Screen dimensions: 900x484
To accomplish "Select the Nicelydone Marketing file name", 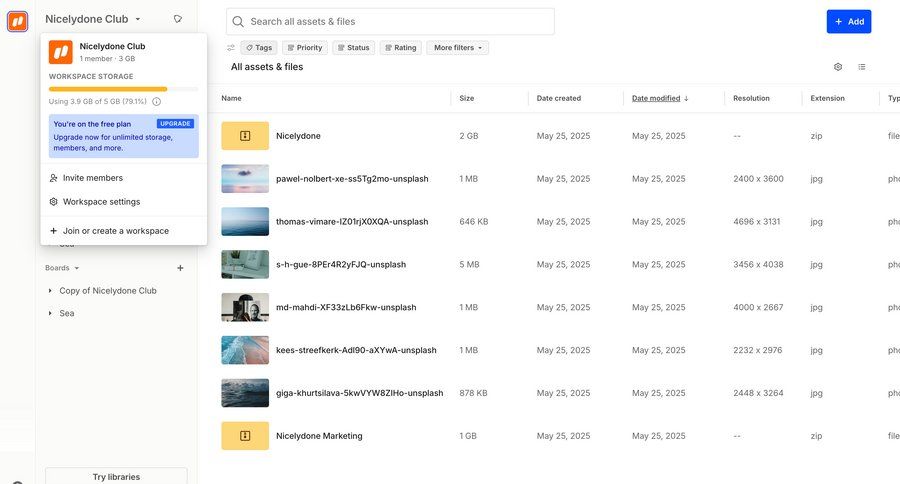I will [319, 436].
